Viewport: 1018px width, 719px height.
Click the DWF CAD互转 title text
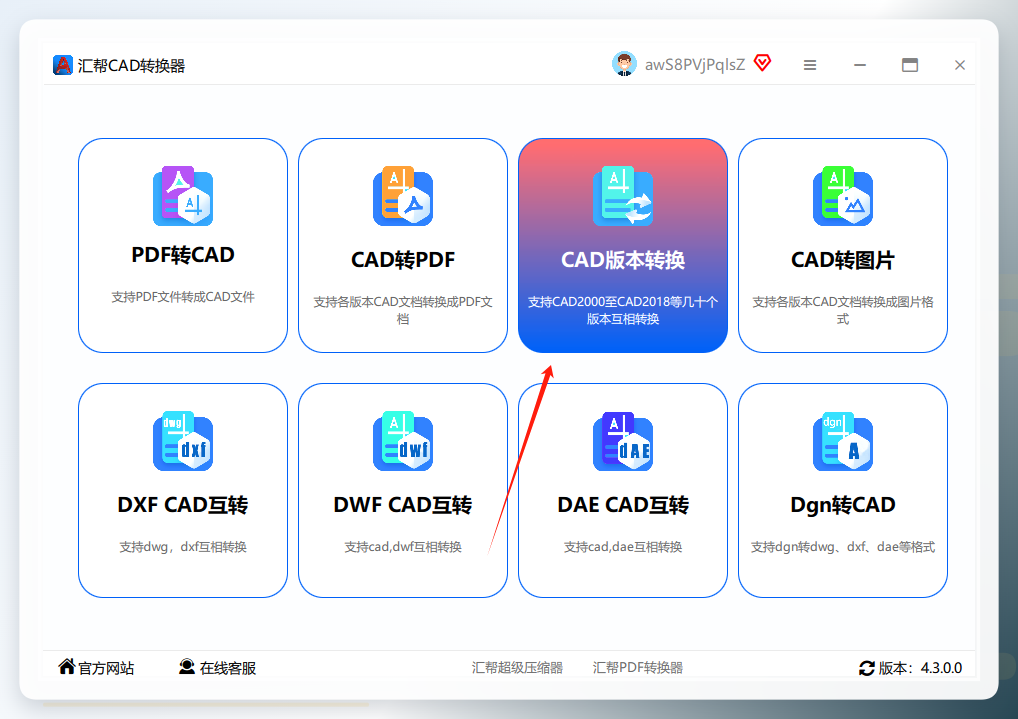tap(403, 505)
